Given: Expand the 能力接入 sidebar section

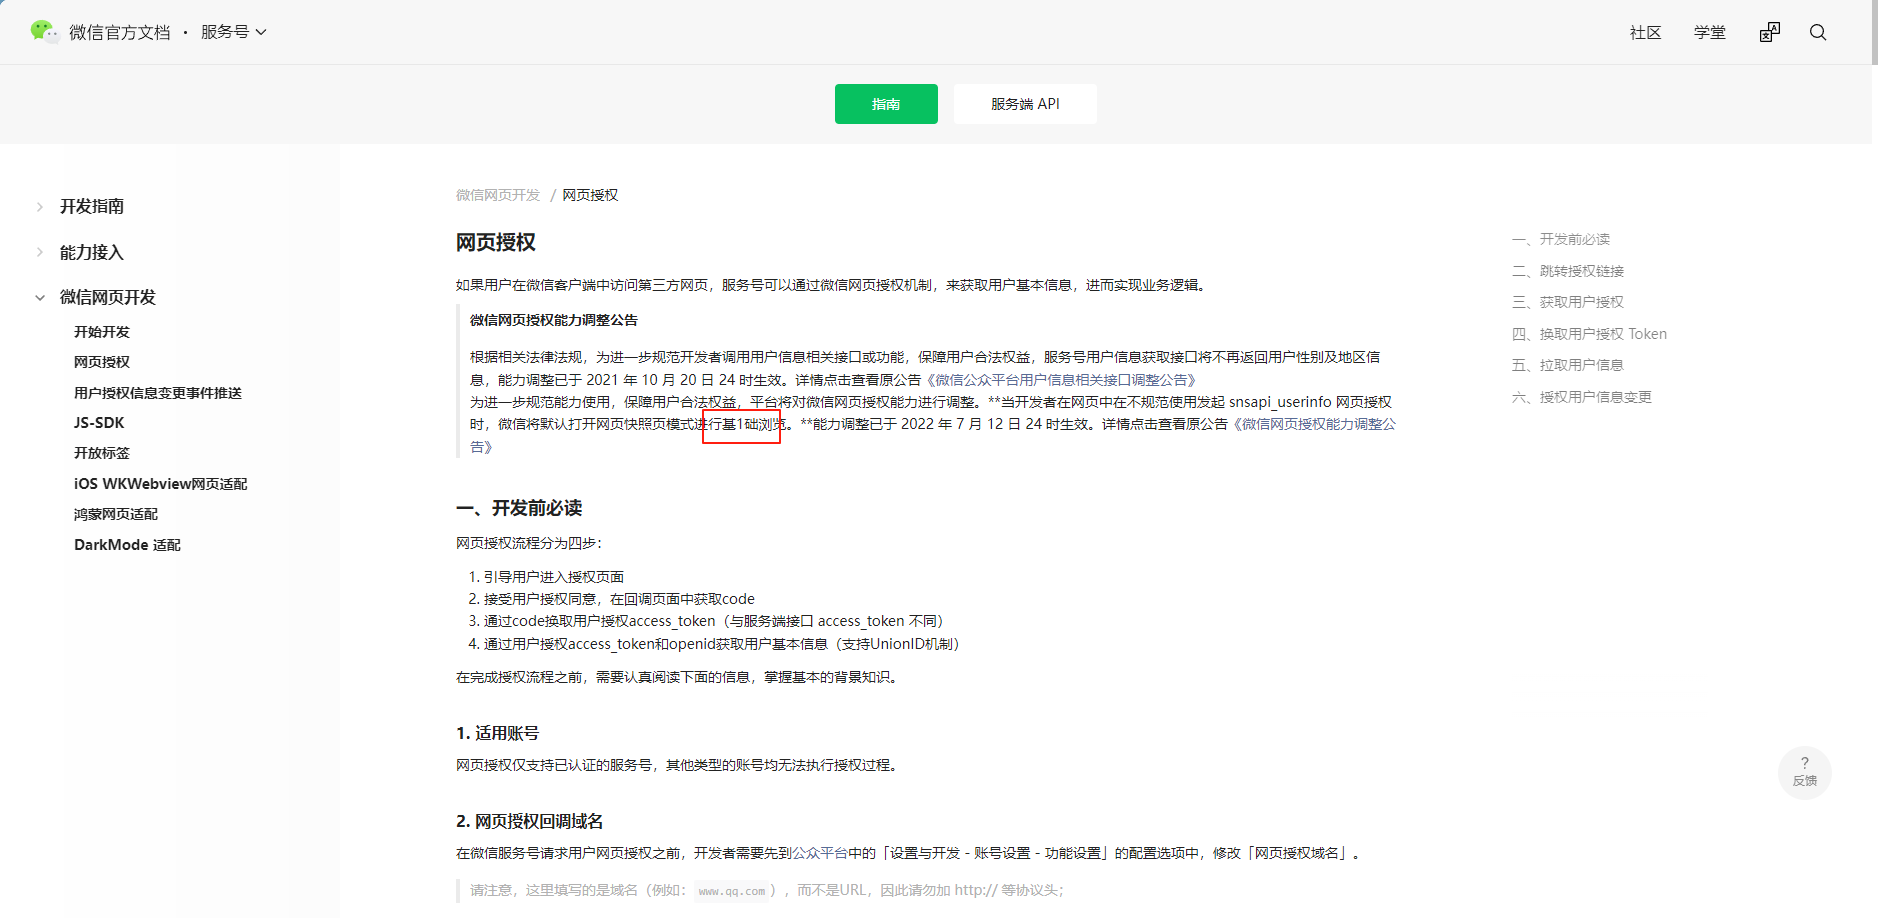Looking at the screenshot, I should [x=92, y=252].
